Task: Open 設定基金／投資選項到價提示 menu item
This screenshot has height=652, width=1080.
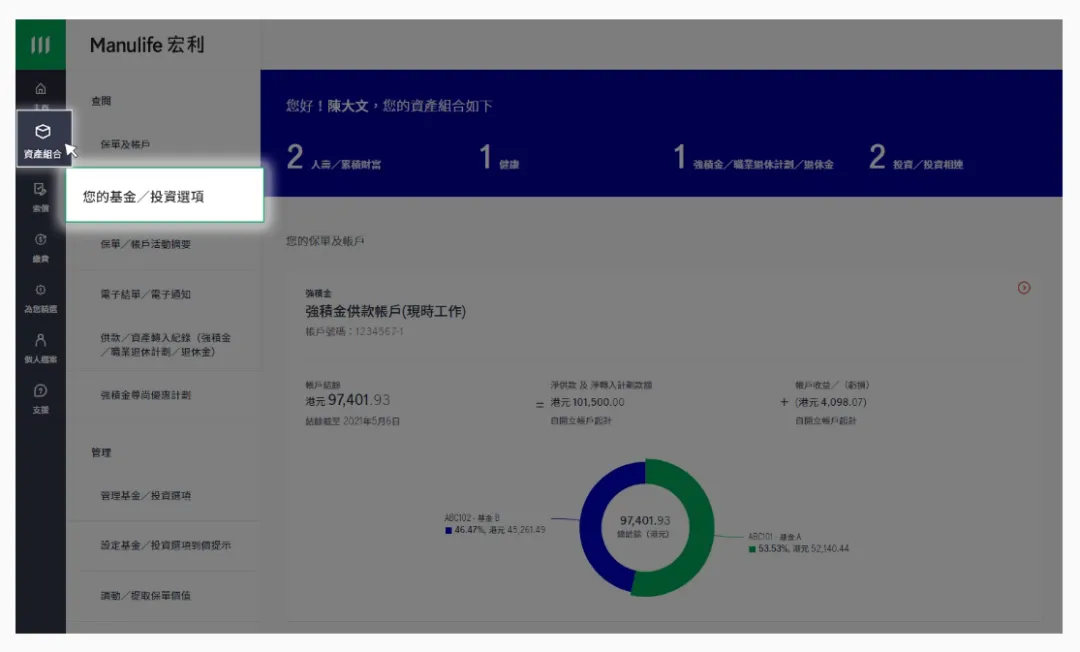Action: click(165, 545)
